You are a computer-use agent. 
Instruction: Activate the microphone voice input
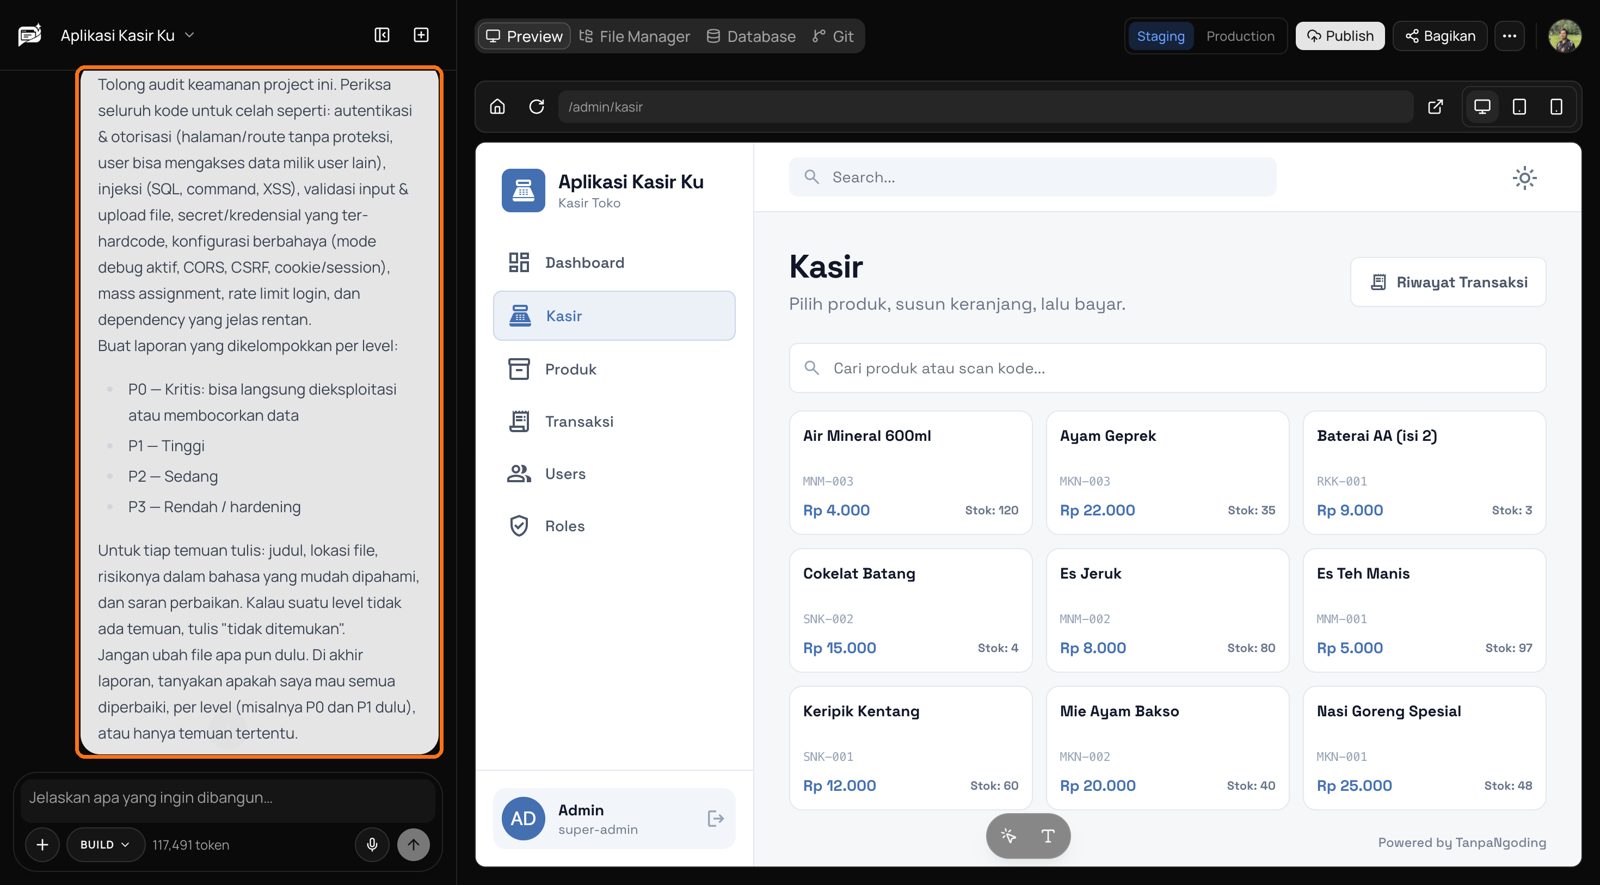point(372,845)
